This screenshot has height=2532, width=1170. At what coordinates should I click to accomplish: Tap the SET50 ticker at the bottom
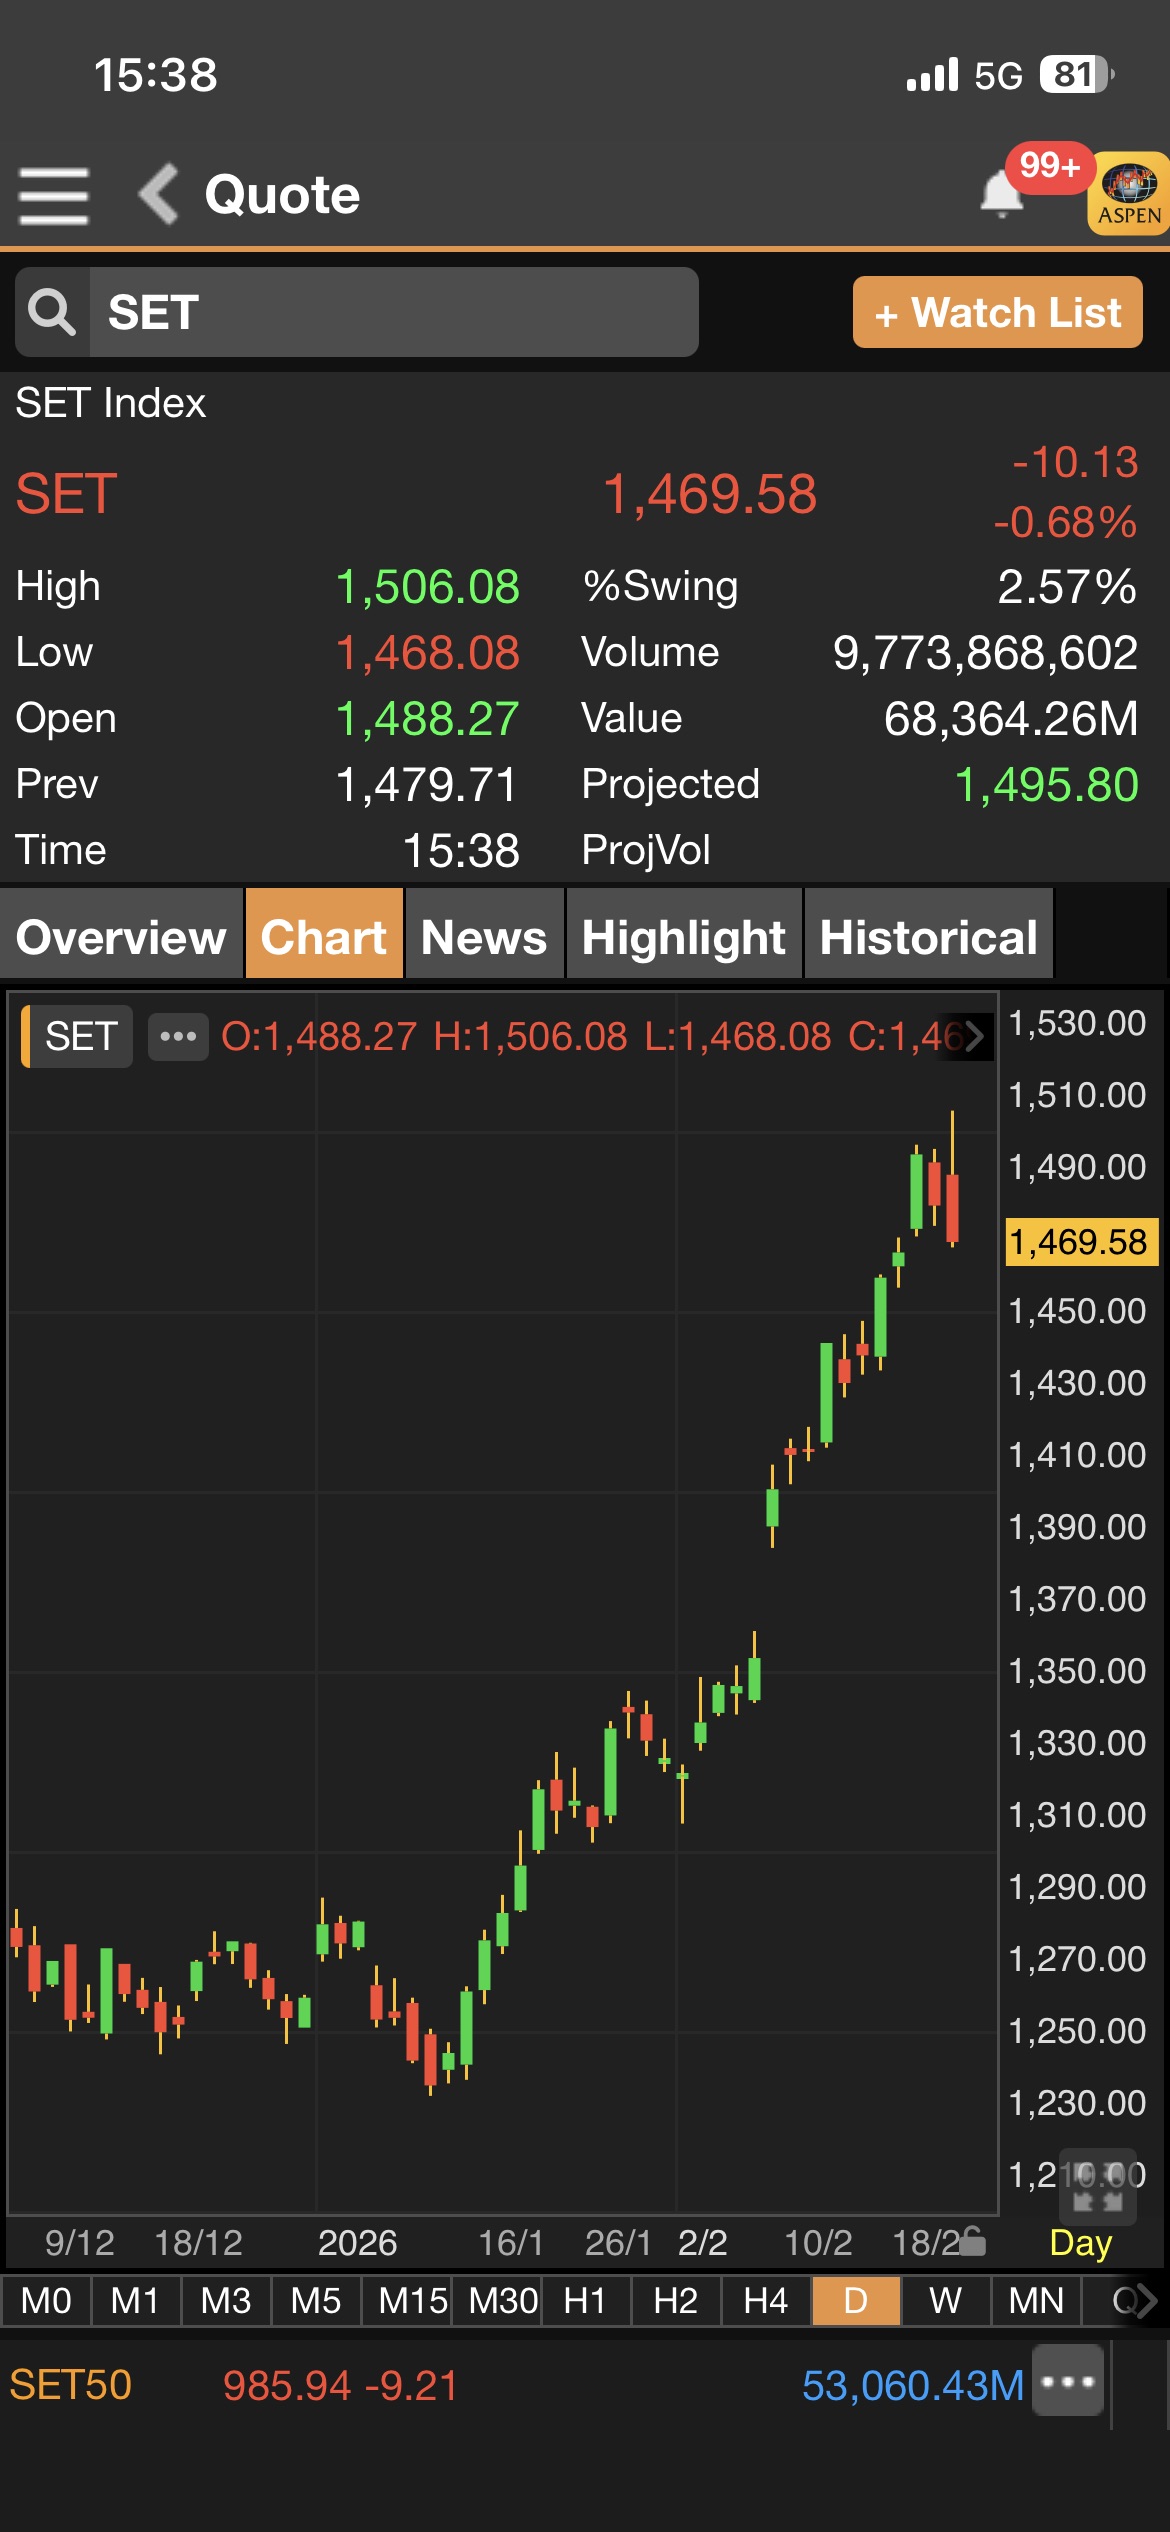pos(71,2385)
